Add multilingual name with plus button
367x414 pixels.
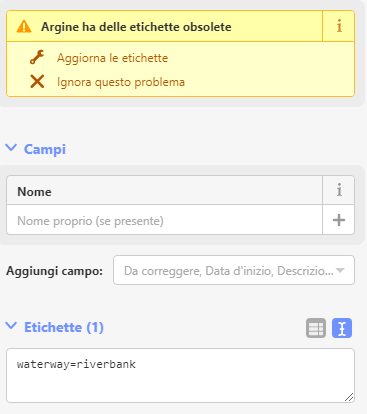tap(339, 220)
